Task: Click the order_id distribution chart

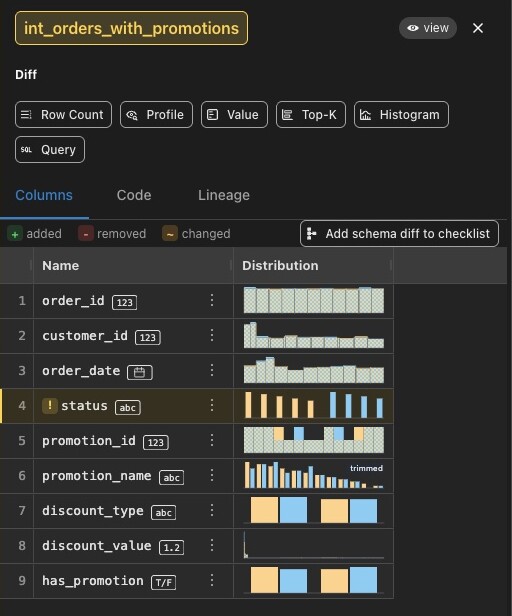Action: coord(314,301)
